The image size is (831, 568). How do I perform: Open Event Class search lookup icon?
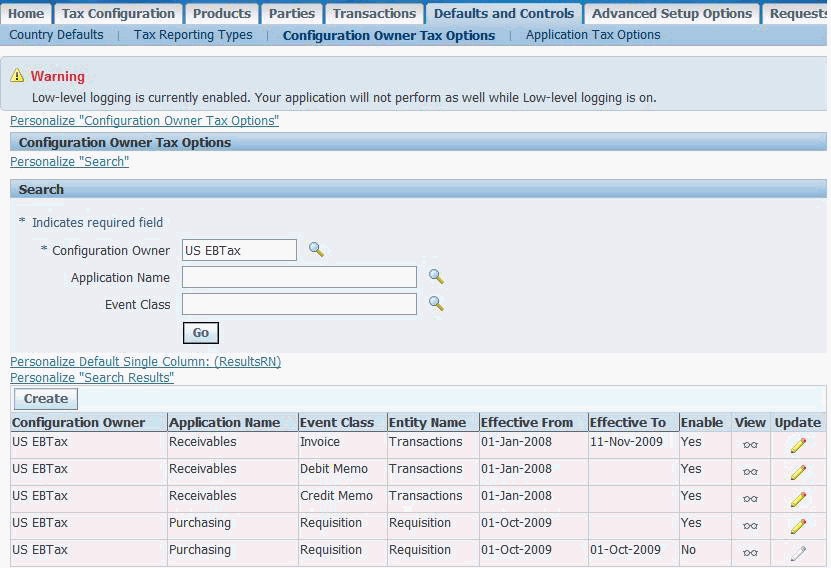(x=436, y=304)
